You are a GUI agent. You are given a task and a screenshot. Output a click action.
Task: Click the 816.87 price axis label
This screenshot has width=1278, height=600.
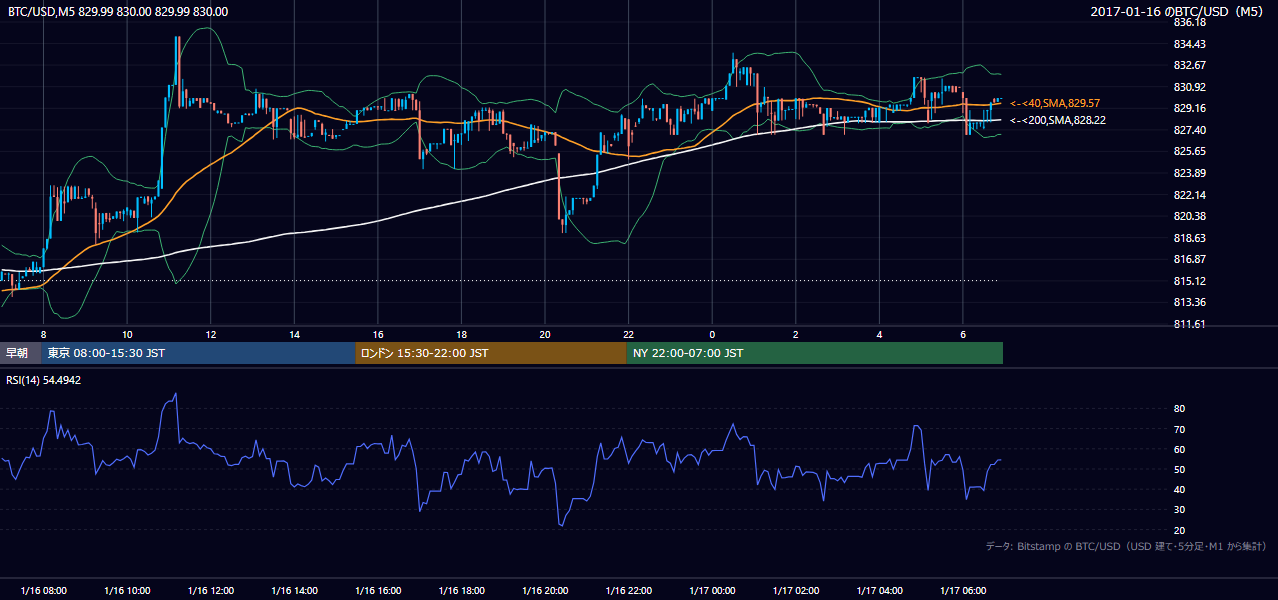coord(1189,259)
